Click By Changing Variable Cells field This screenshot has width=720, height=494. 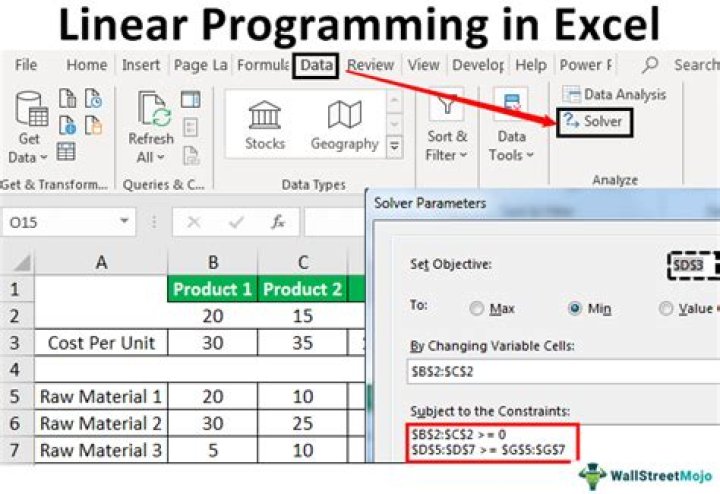tap(563, 371)
